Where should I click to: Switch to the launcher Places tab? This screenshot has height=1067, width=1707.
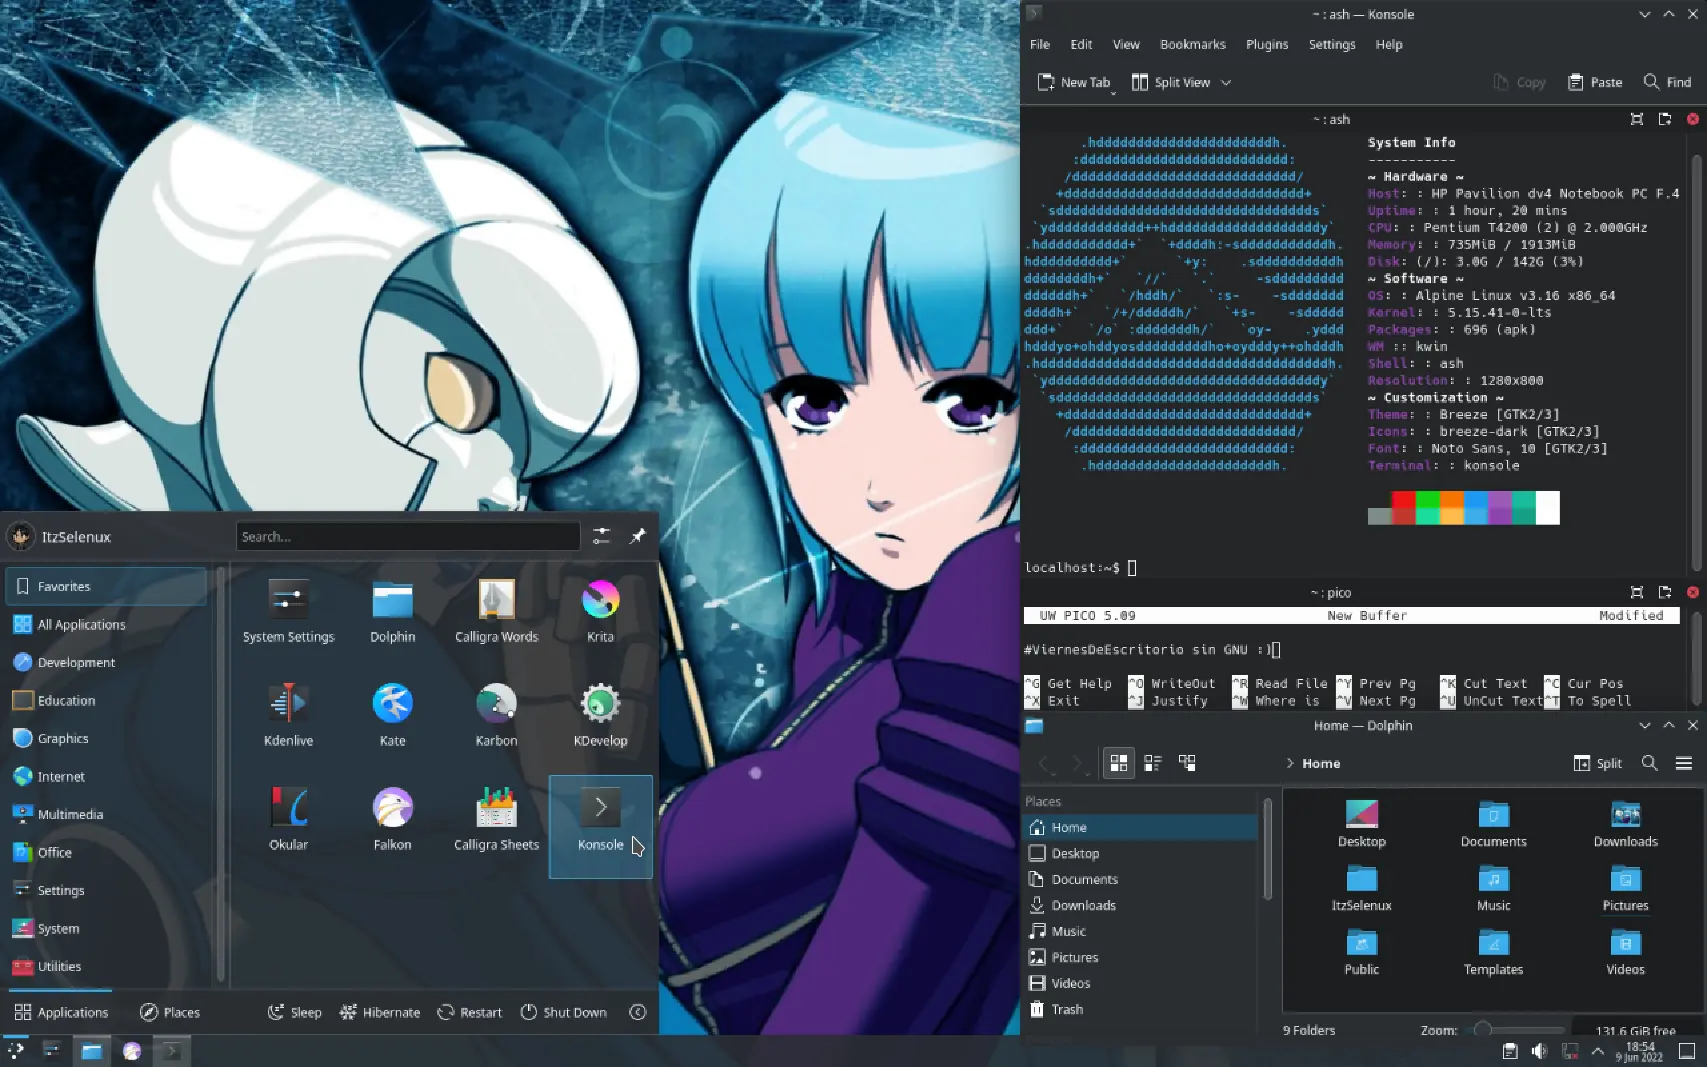point(169,1012)
